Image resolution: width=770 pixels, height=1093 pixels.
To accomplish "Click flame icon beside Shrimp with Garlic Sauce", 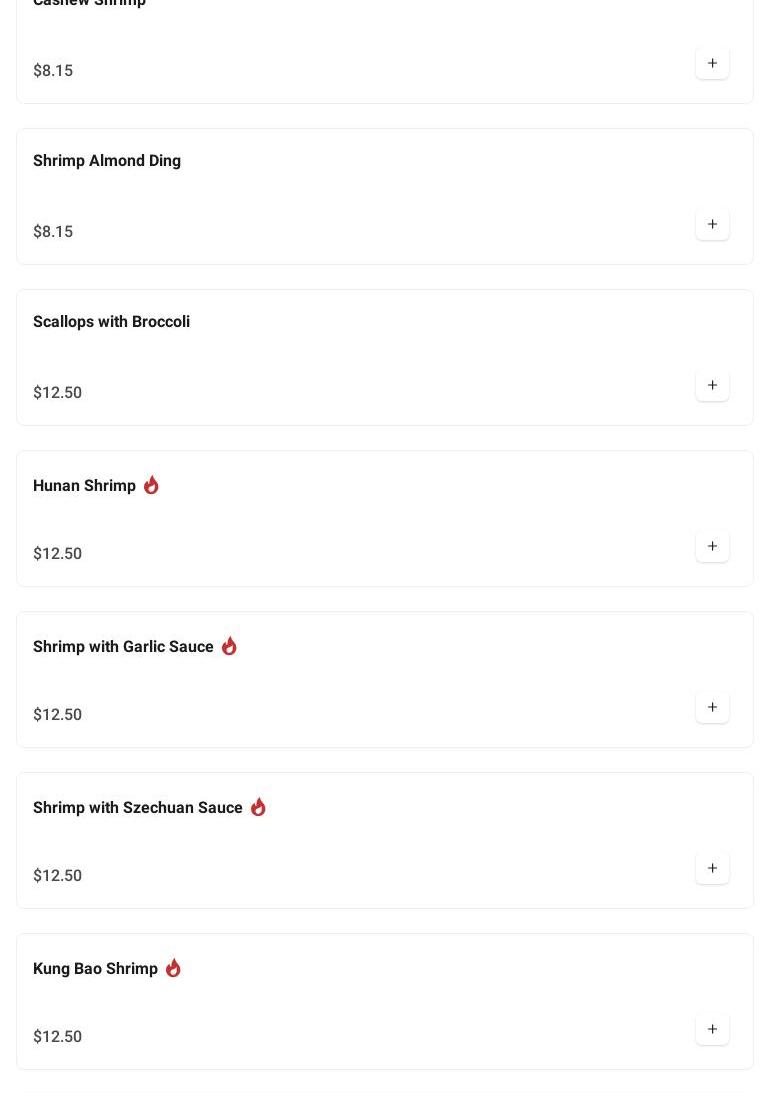I will [x=229, y=646].
